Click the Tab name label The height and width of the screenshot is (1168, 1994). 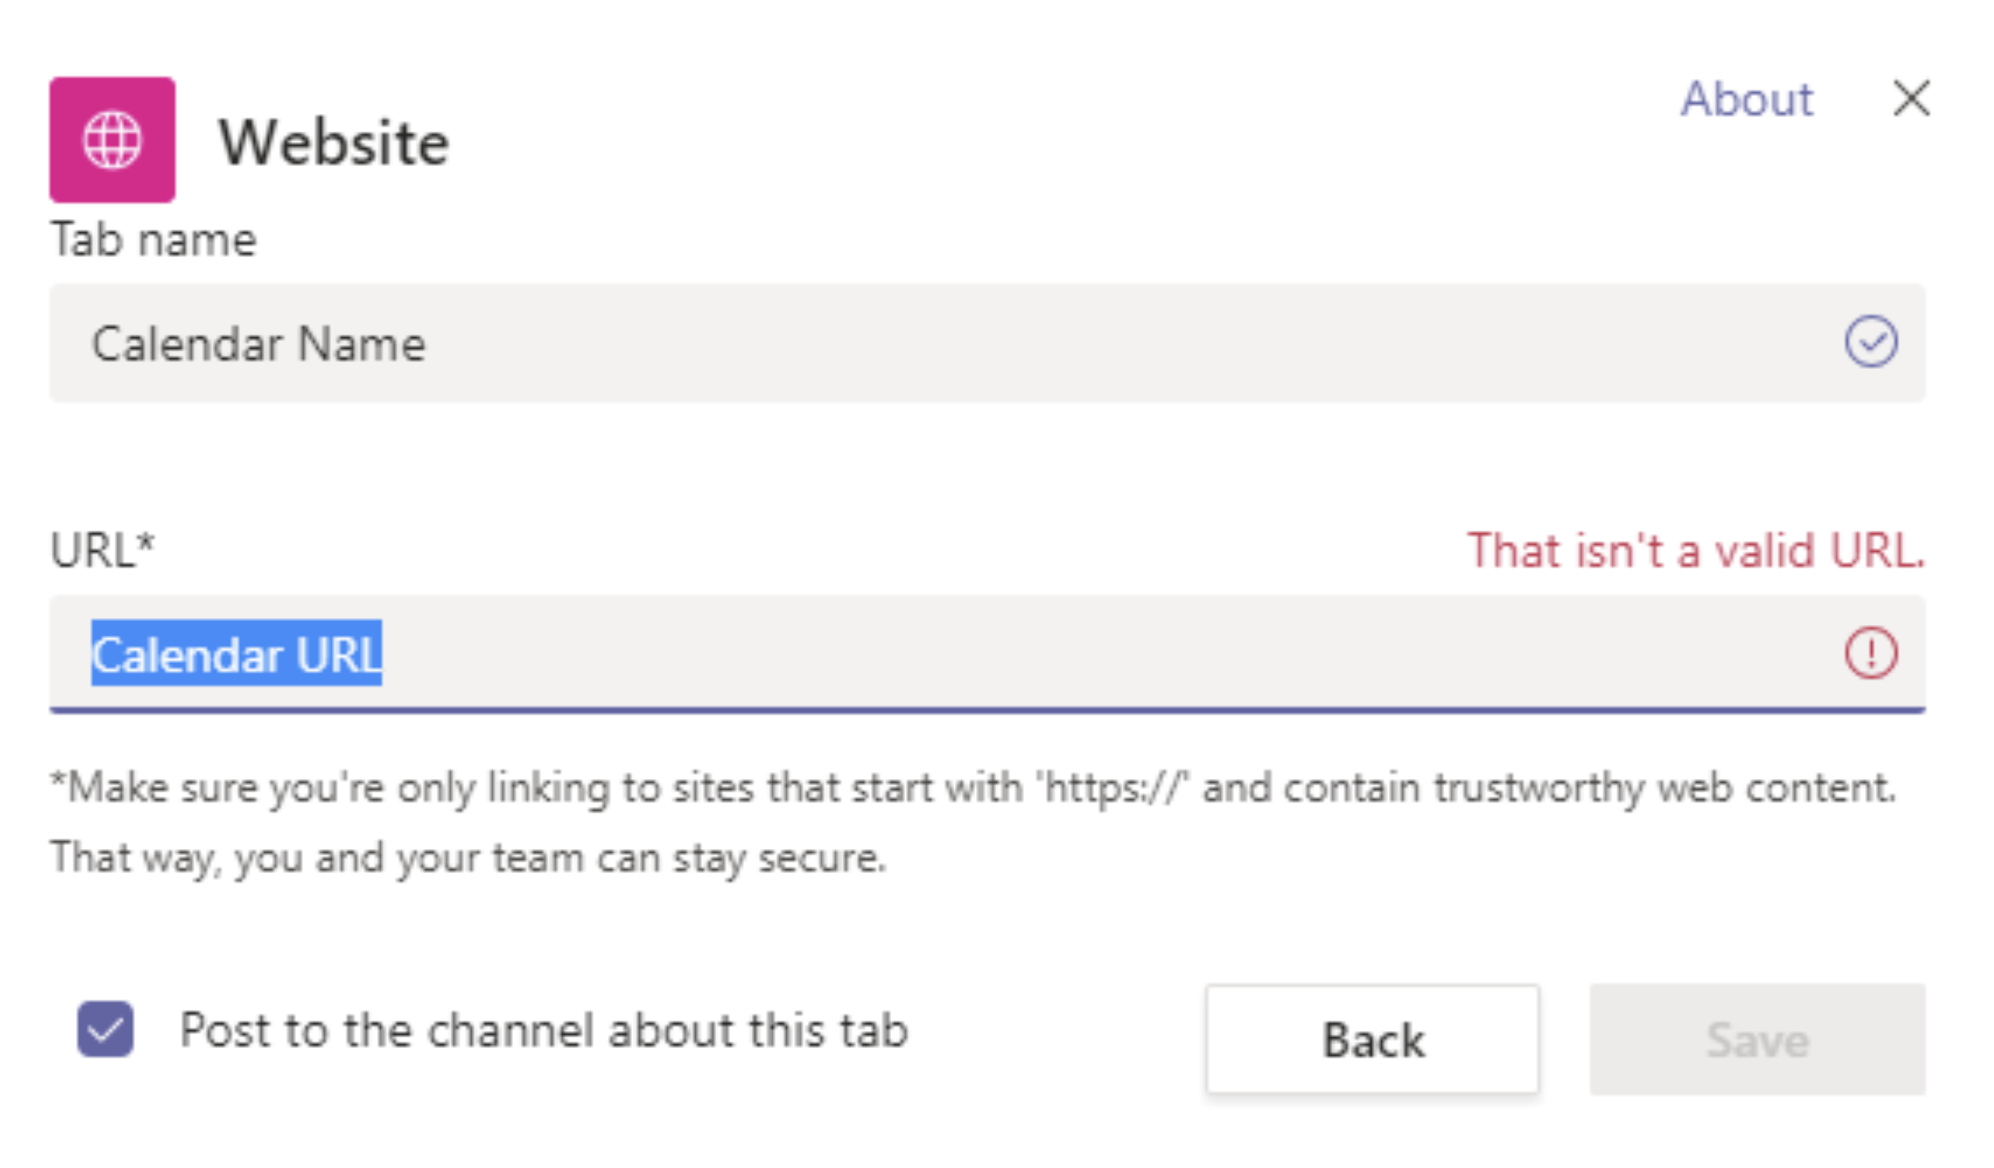click(x=152, y=238)
